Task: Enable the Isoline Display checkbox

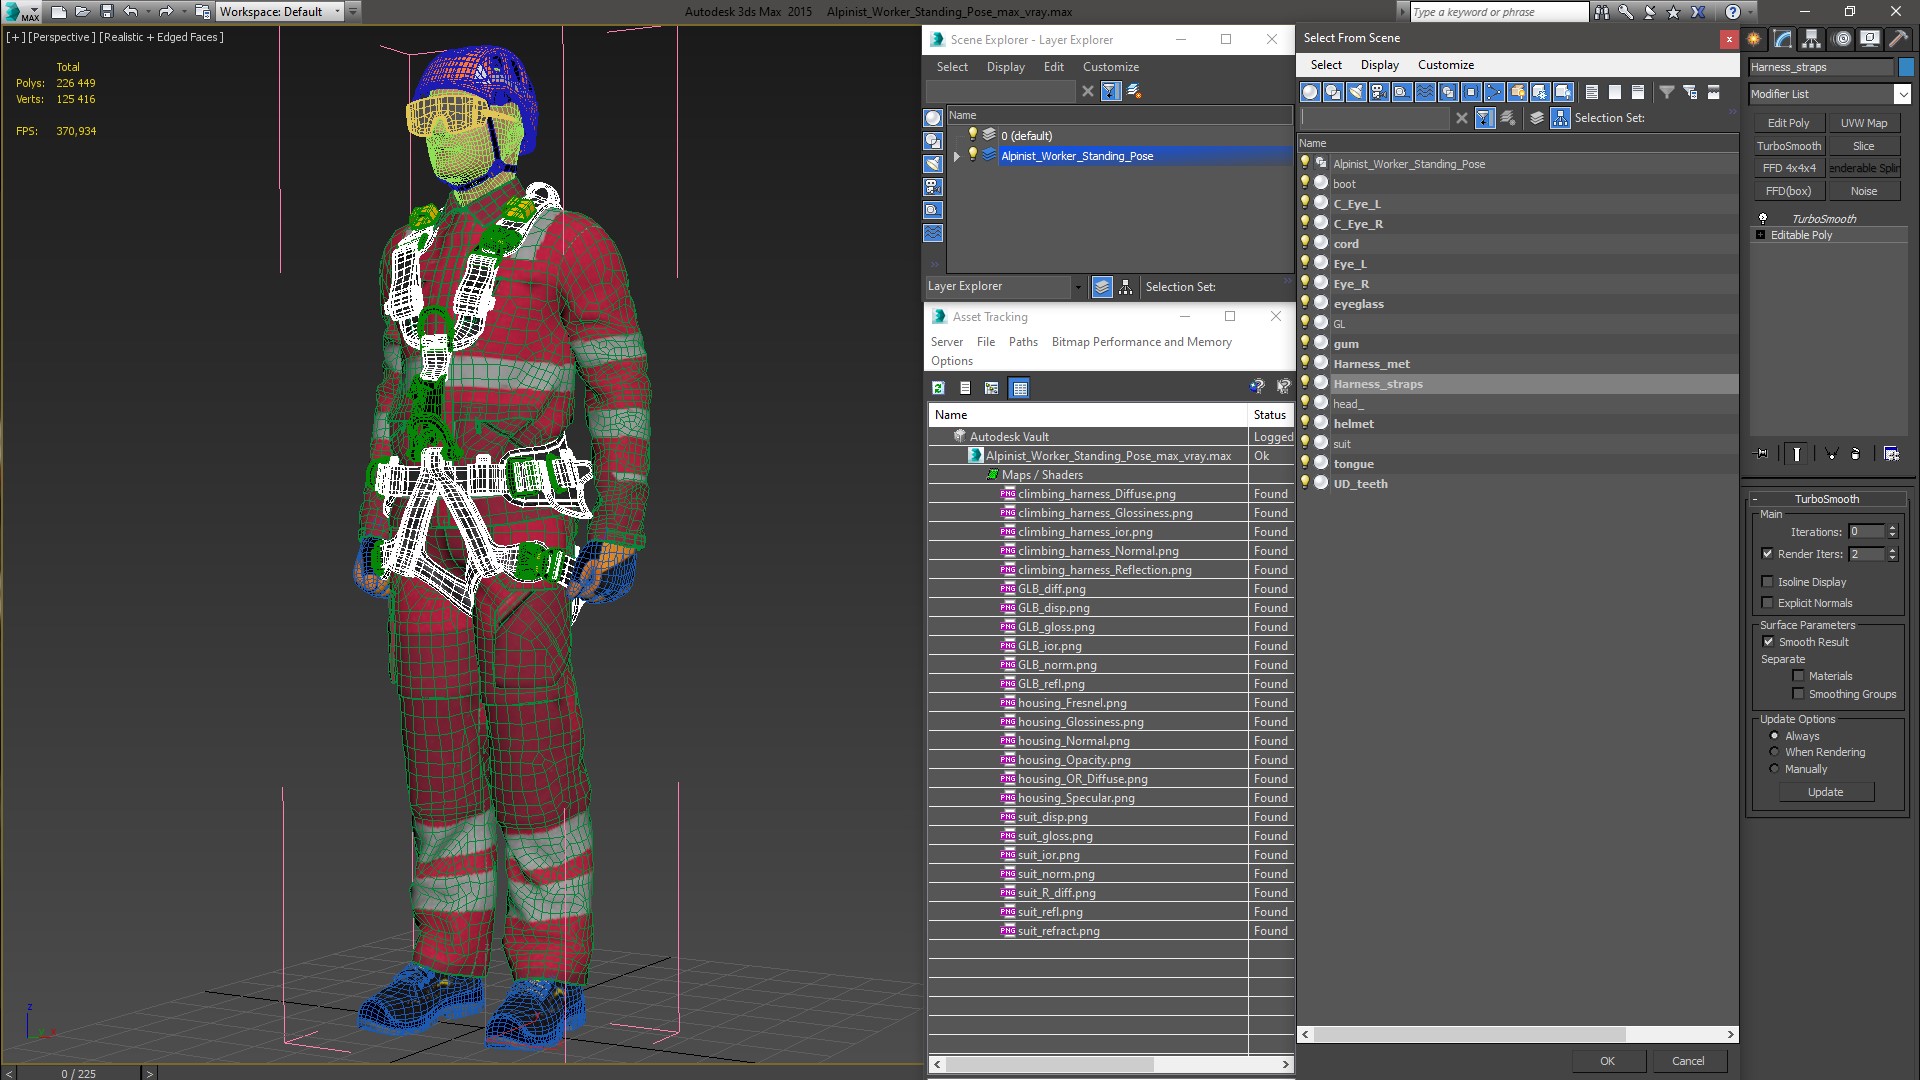Action: (x=1767, y=582)
